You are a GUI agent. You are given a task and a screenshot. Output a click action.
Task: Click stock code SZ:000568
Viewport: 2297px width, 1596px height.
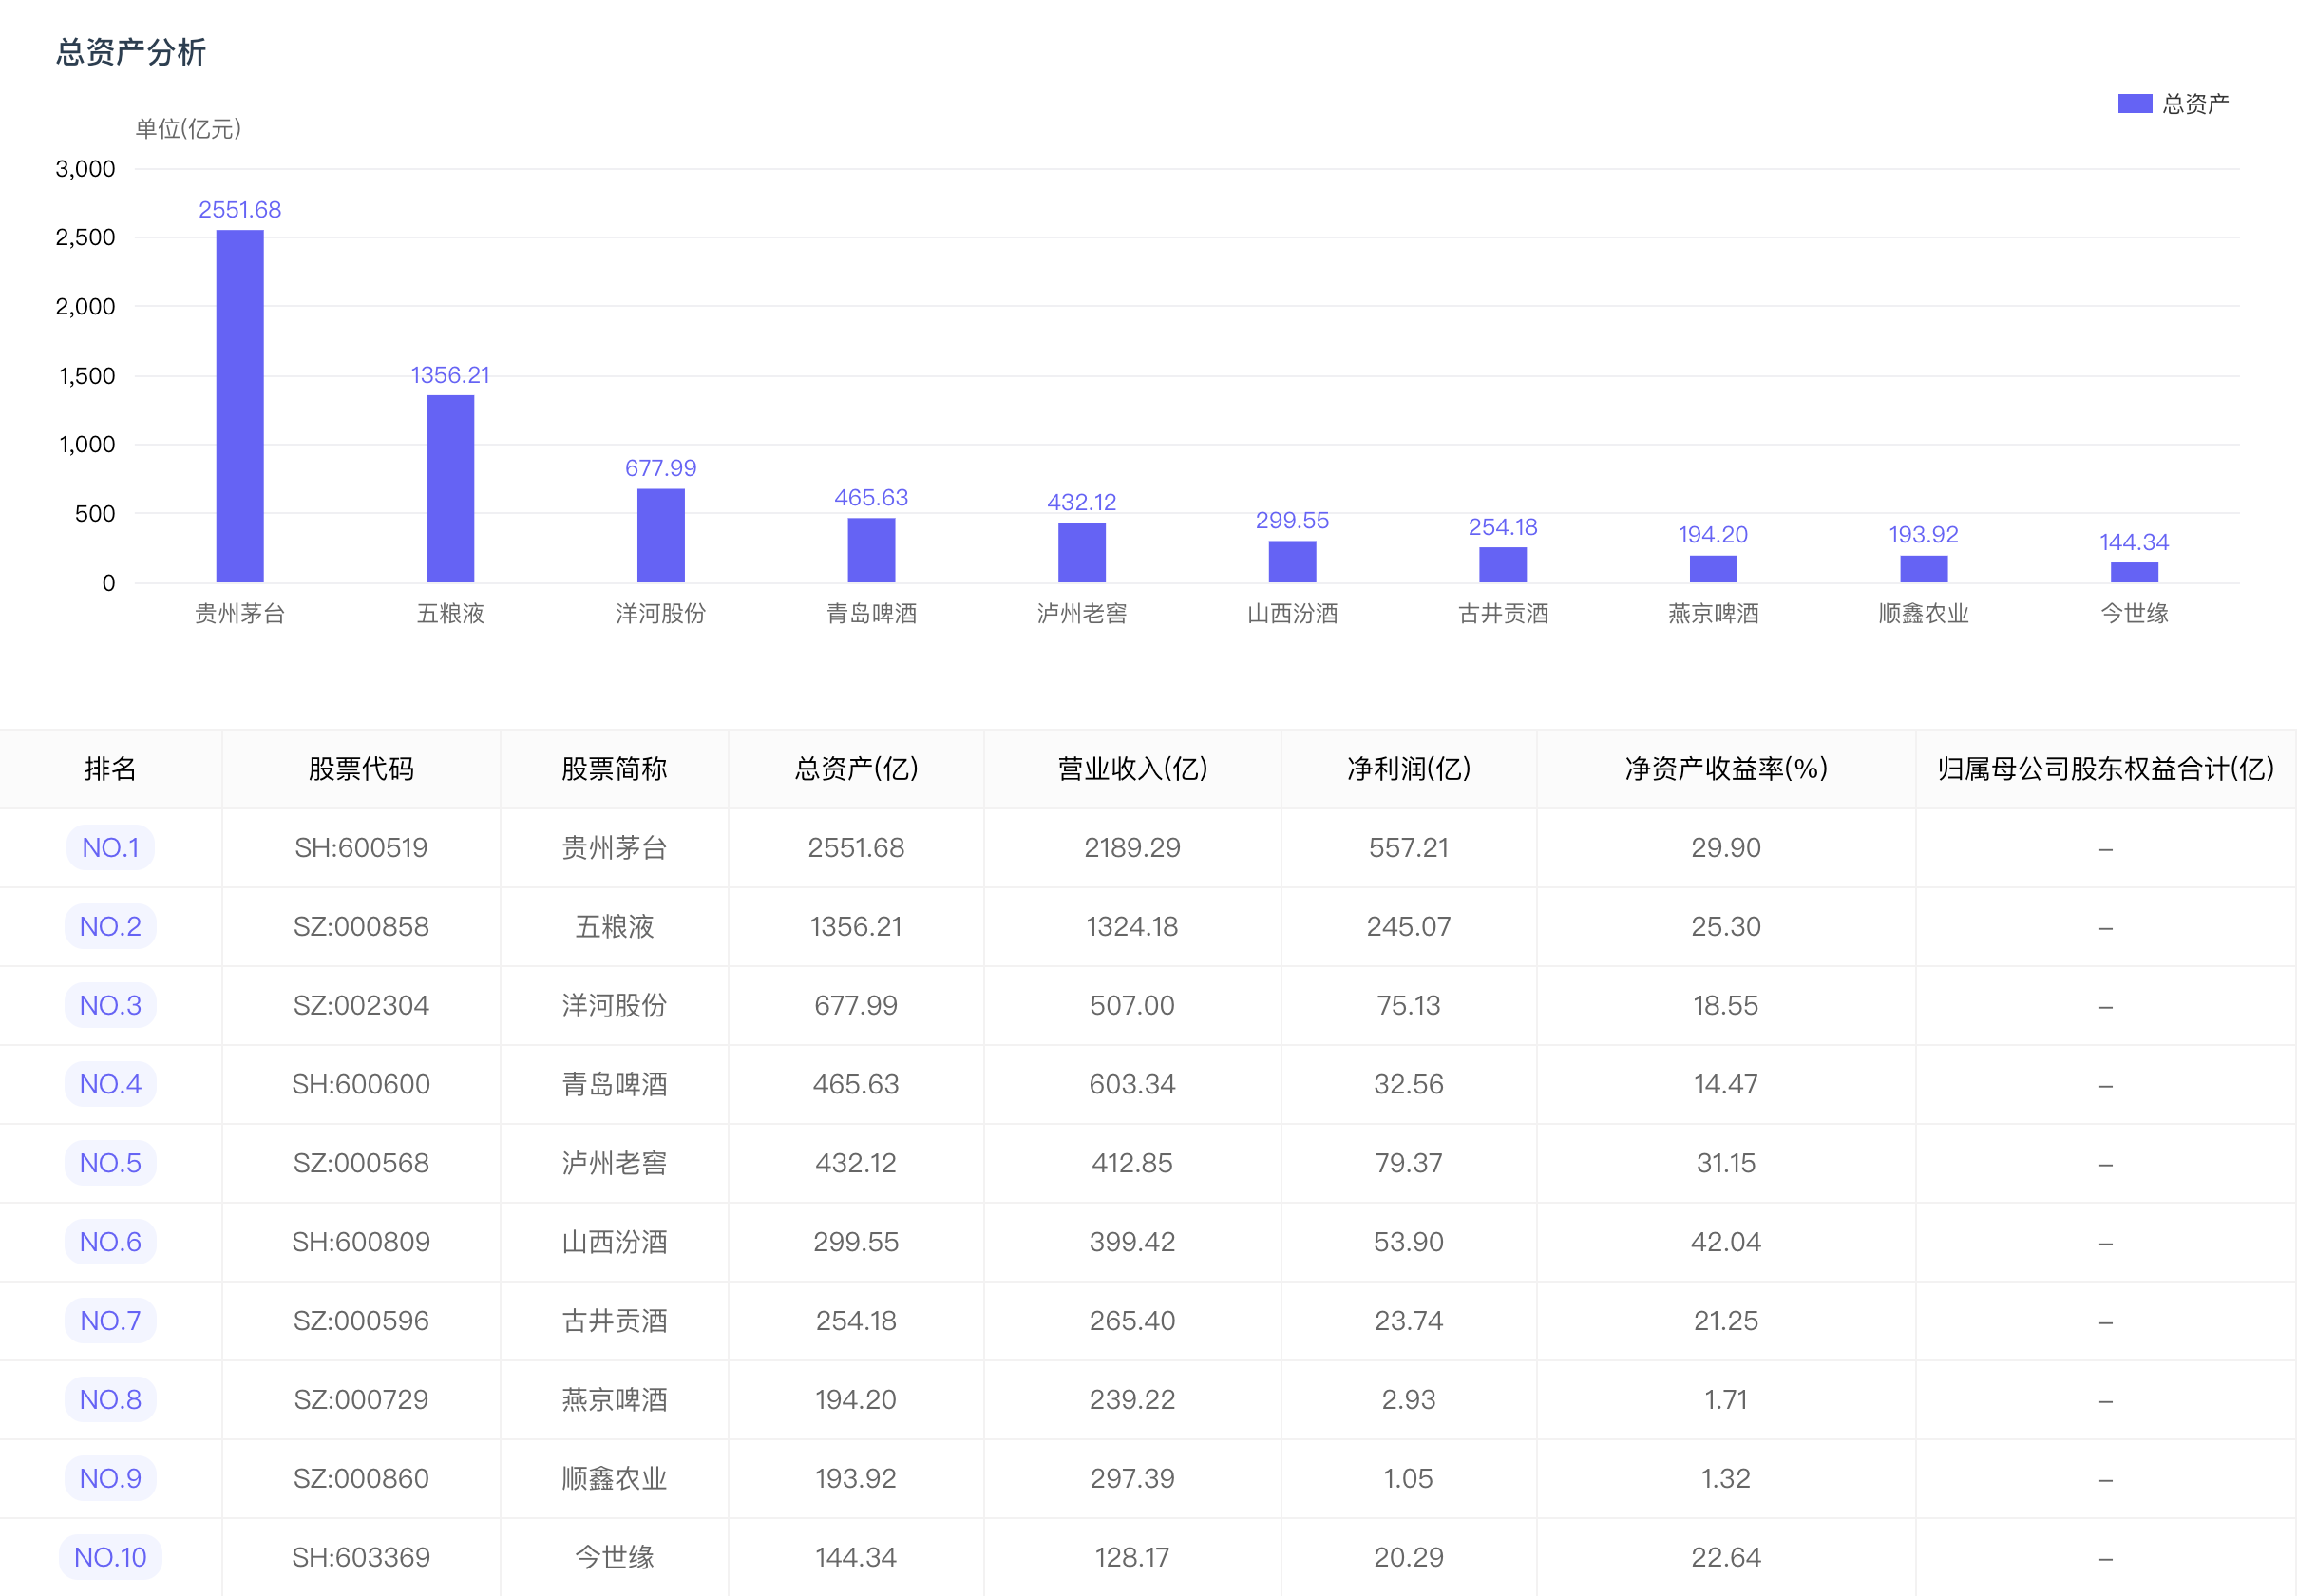tap(361, 1164)
